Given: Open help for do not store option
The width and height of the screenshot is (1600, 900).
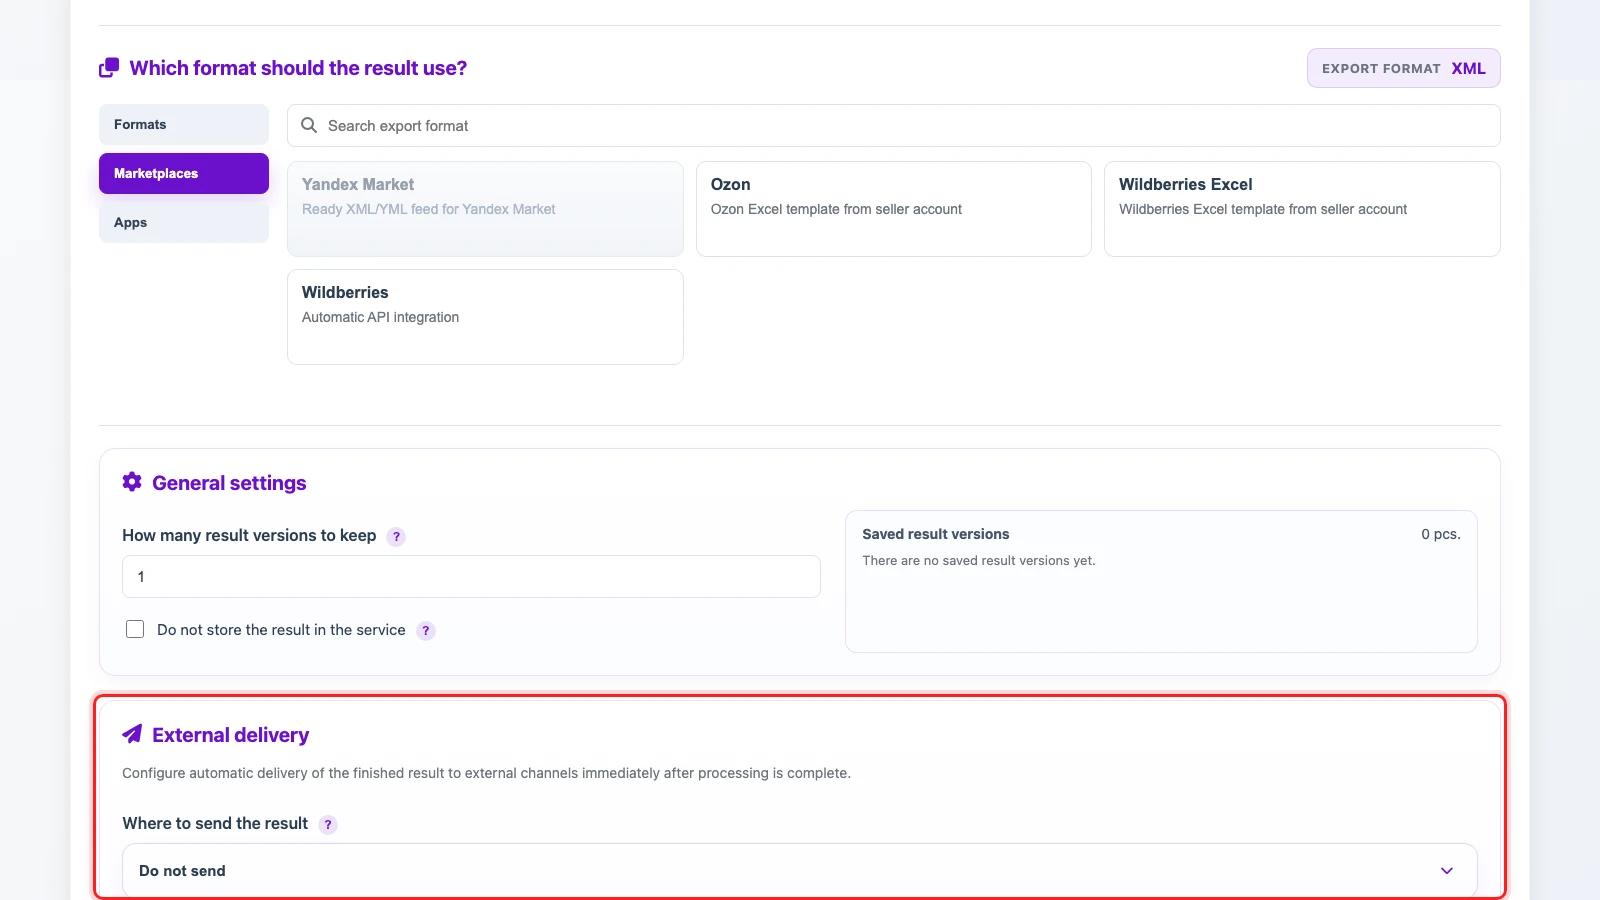Looking at the screenshot, I should [x=426, y=631].
